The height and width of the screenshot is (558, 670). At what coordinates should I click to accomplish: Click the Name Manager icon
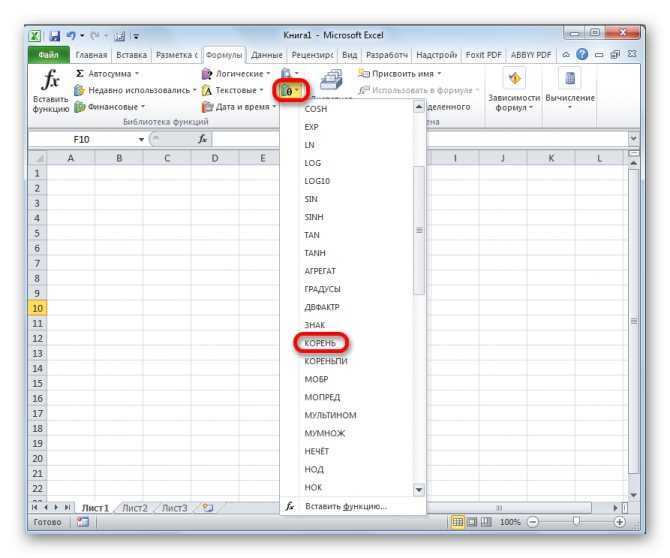[x=332, y=80]
